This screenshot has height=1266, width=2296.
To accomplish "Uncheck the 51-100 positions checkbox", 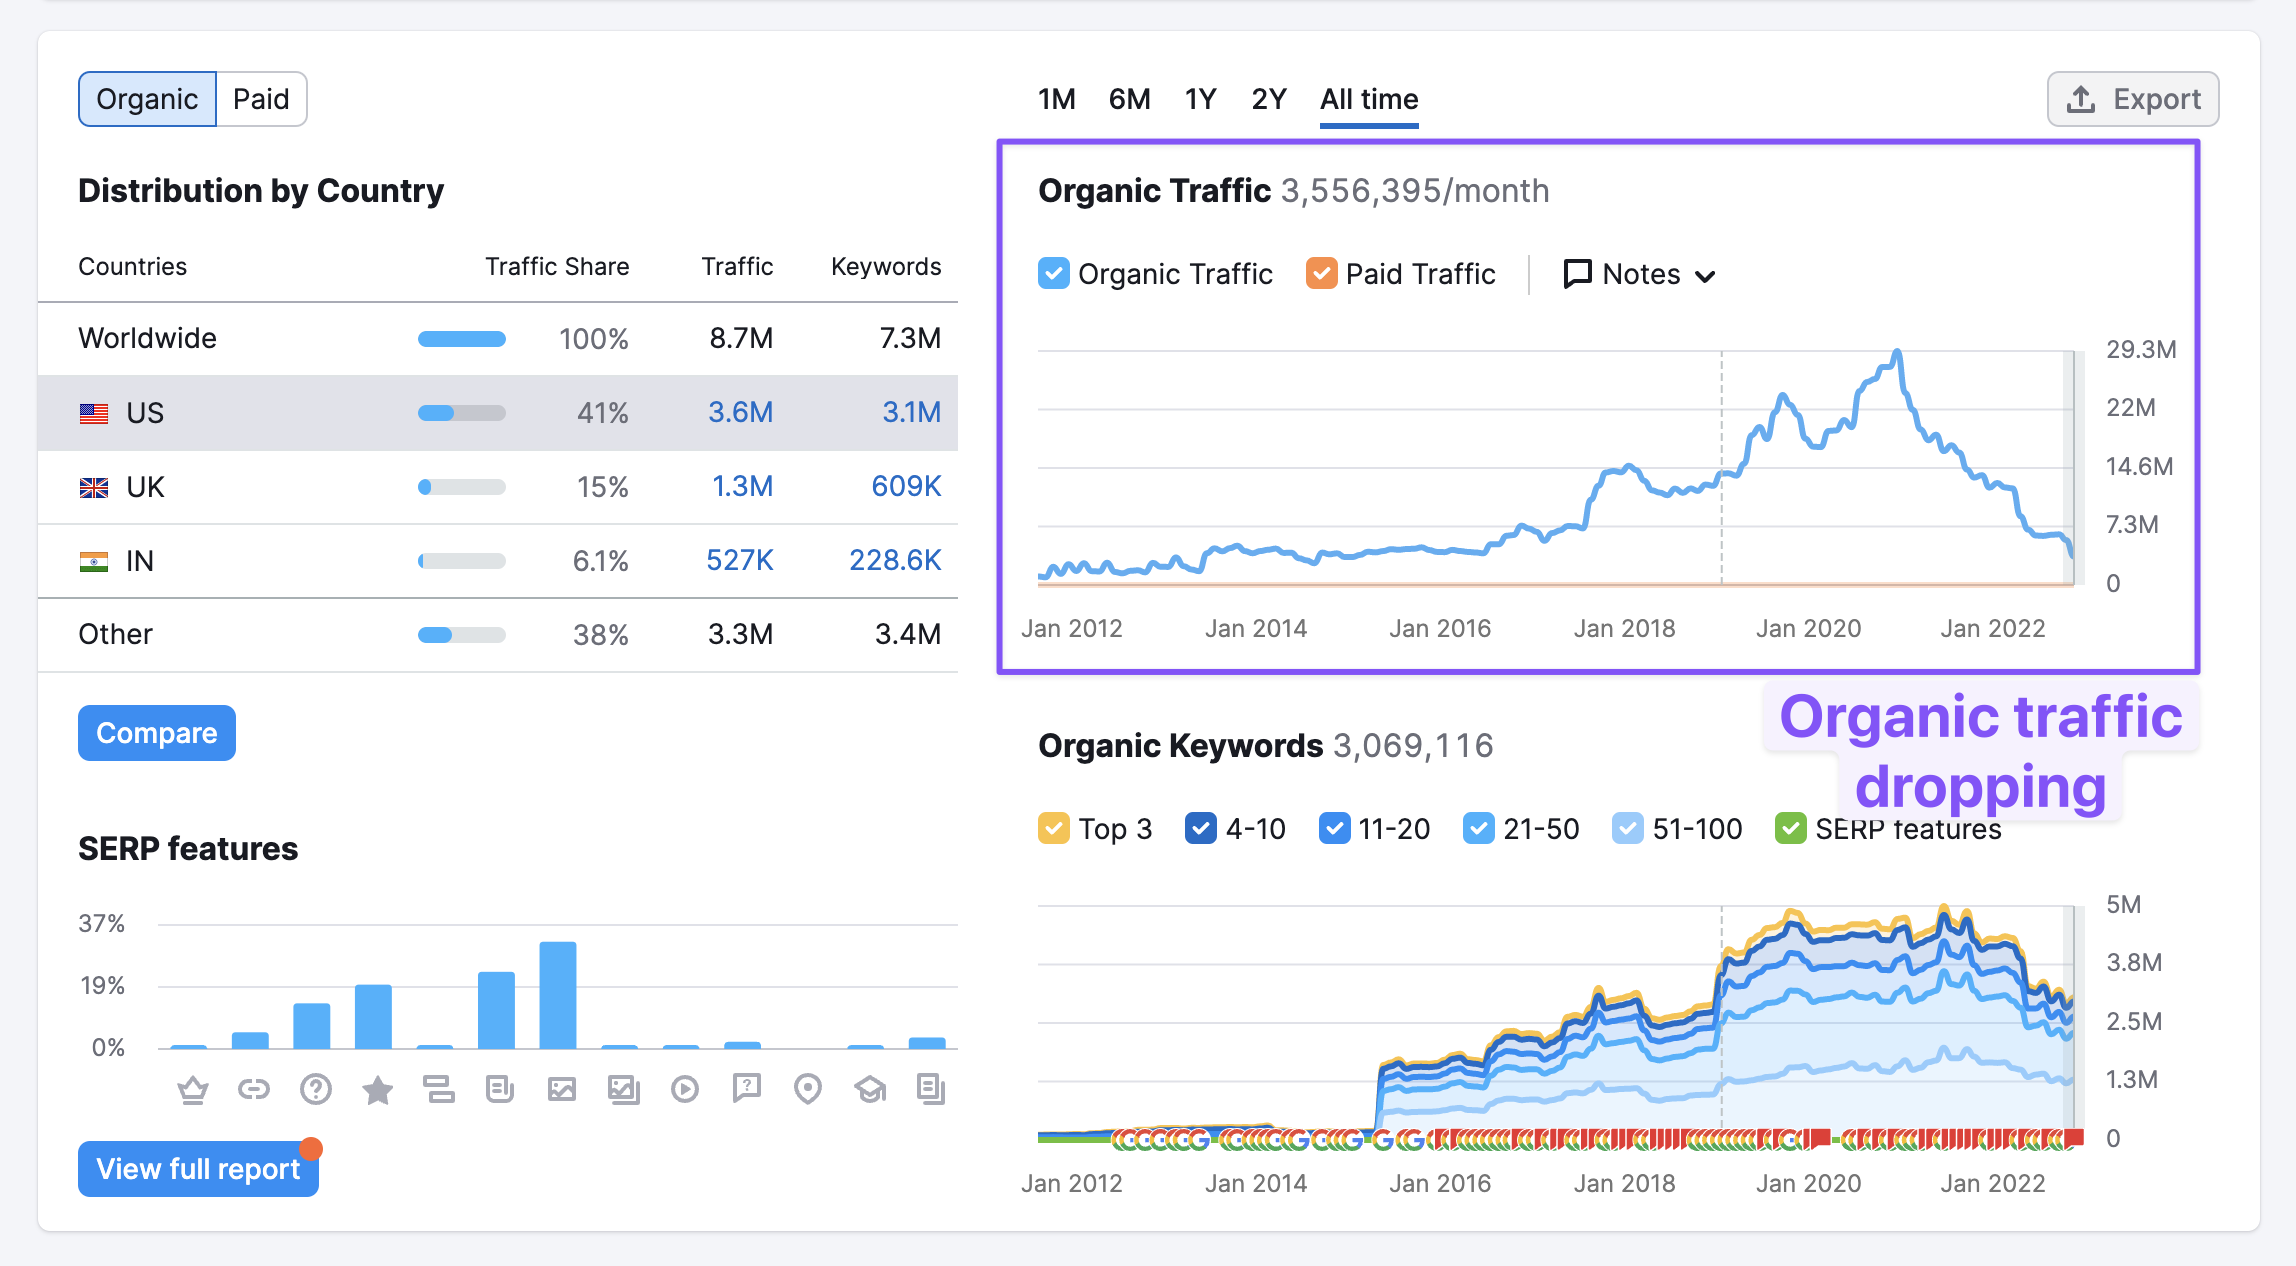I will pyautogui.click(x=1627, y=828).
